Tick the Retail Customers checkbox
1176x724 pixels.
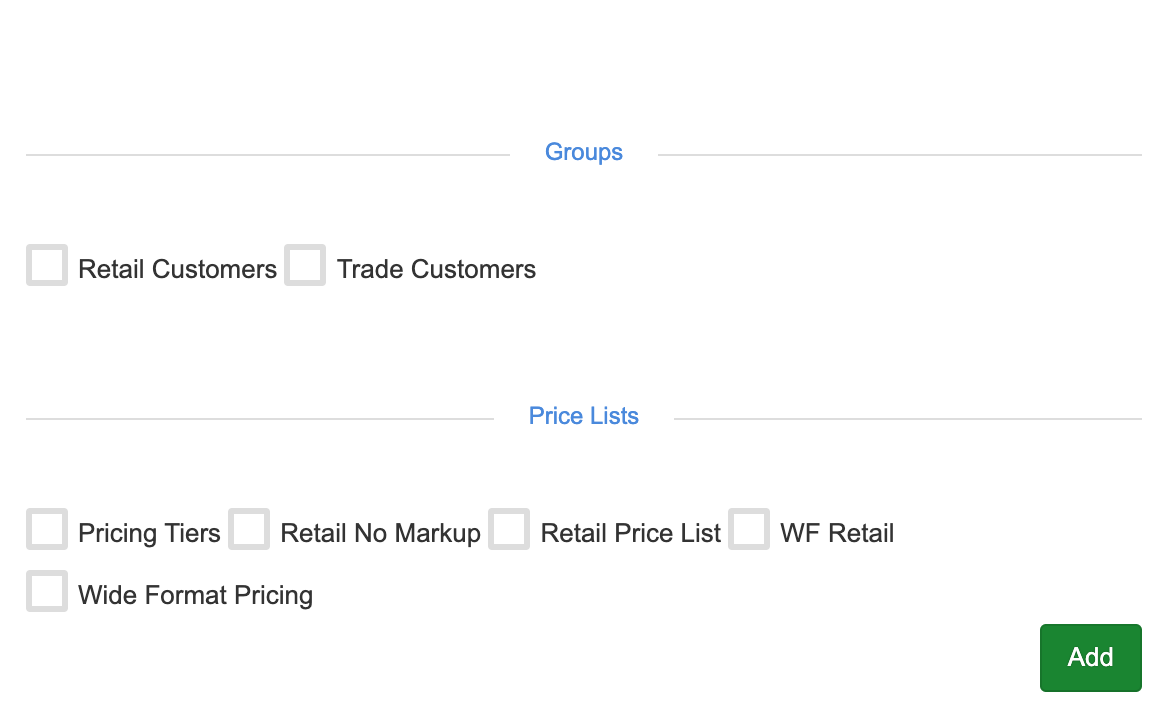[47, 266]
